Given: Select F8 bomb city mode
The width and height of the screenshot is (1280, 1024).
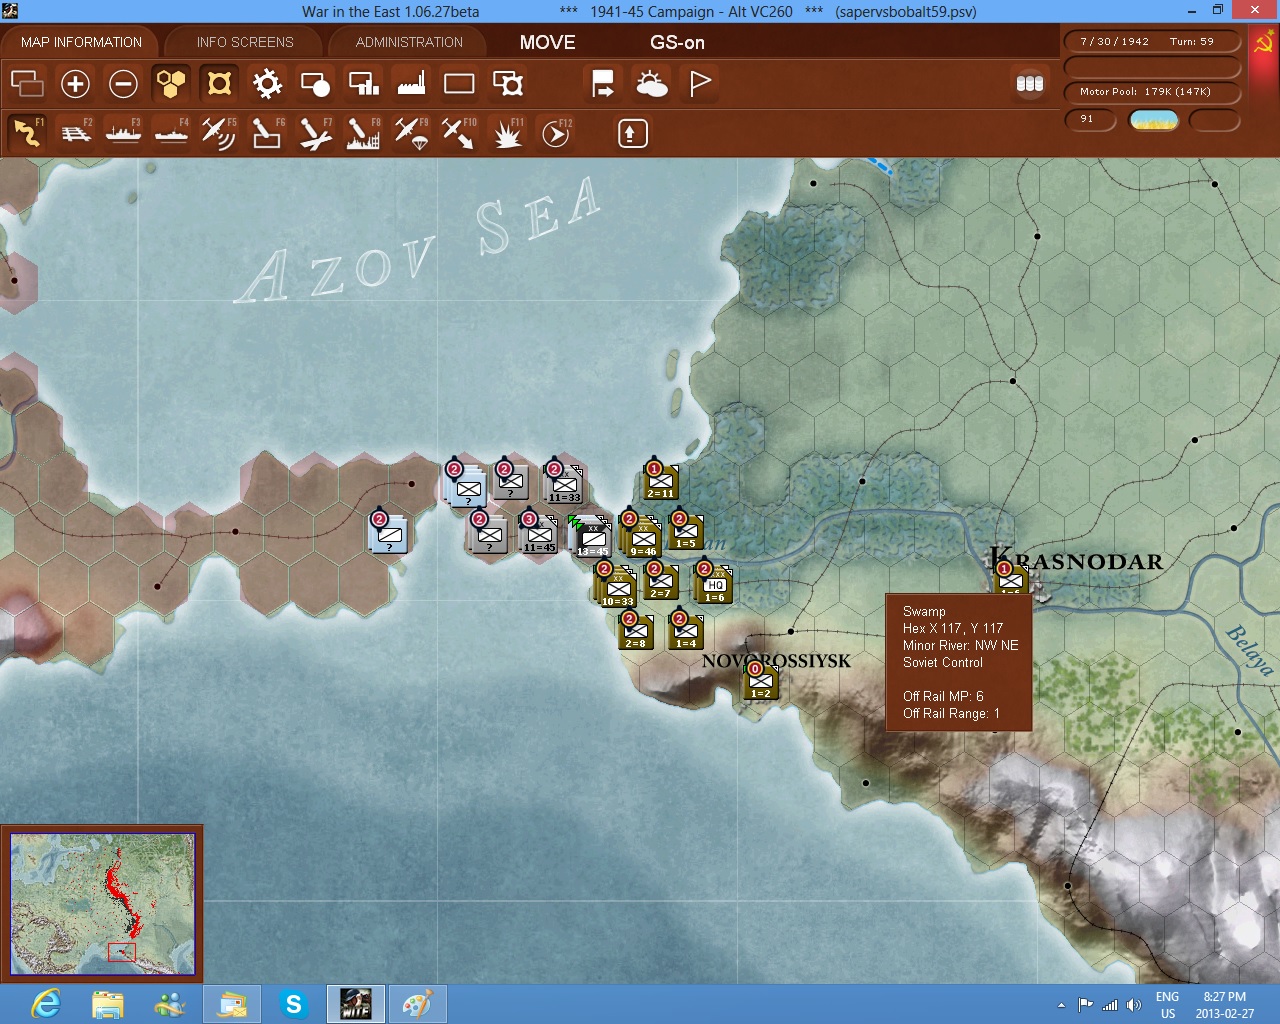Looking at the screenshot, I should 363,132.
